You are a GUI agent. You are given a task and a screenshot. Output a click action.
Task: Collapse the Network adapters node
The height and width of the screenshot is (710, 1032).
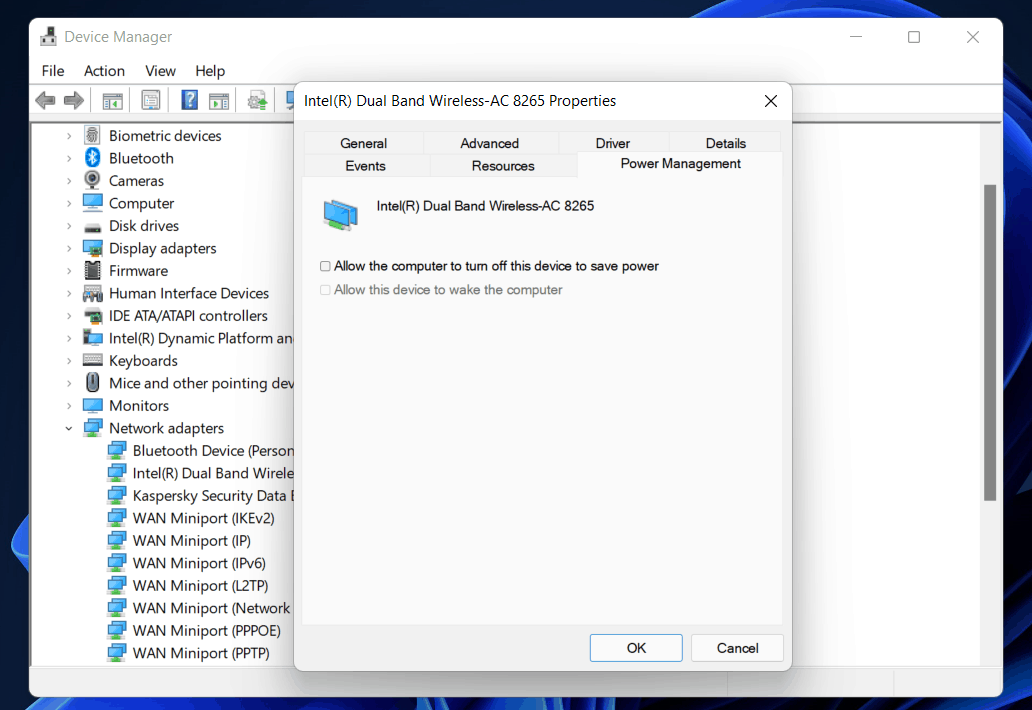point(69,428)
